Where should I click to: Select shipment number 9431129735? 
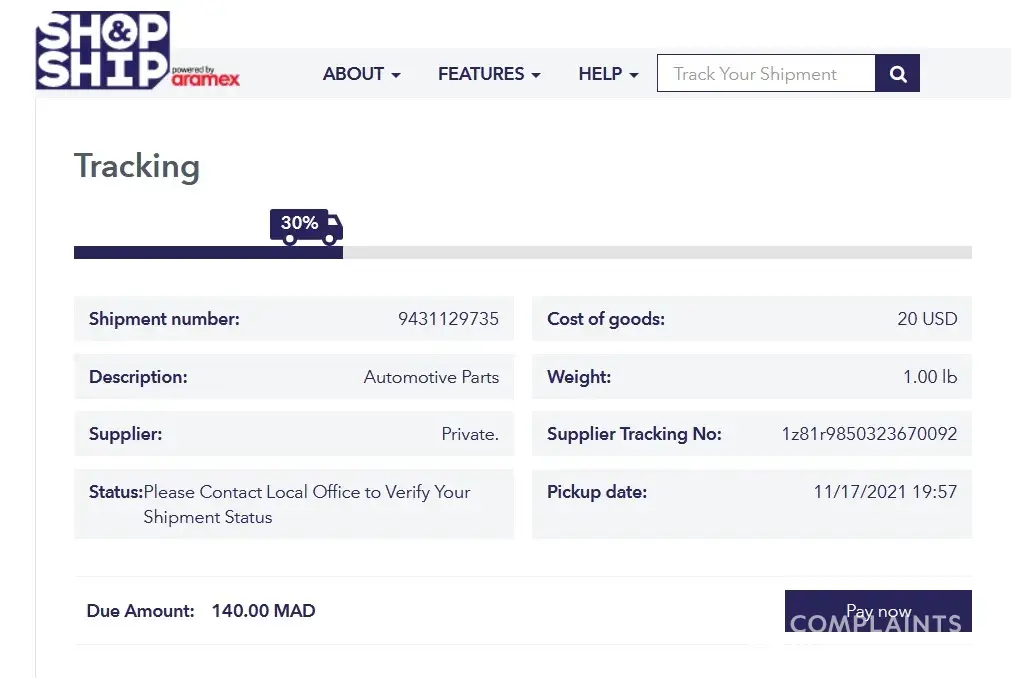tap(448, 320)
